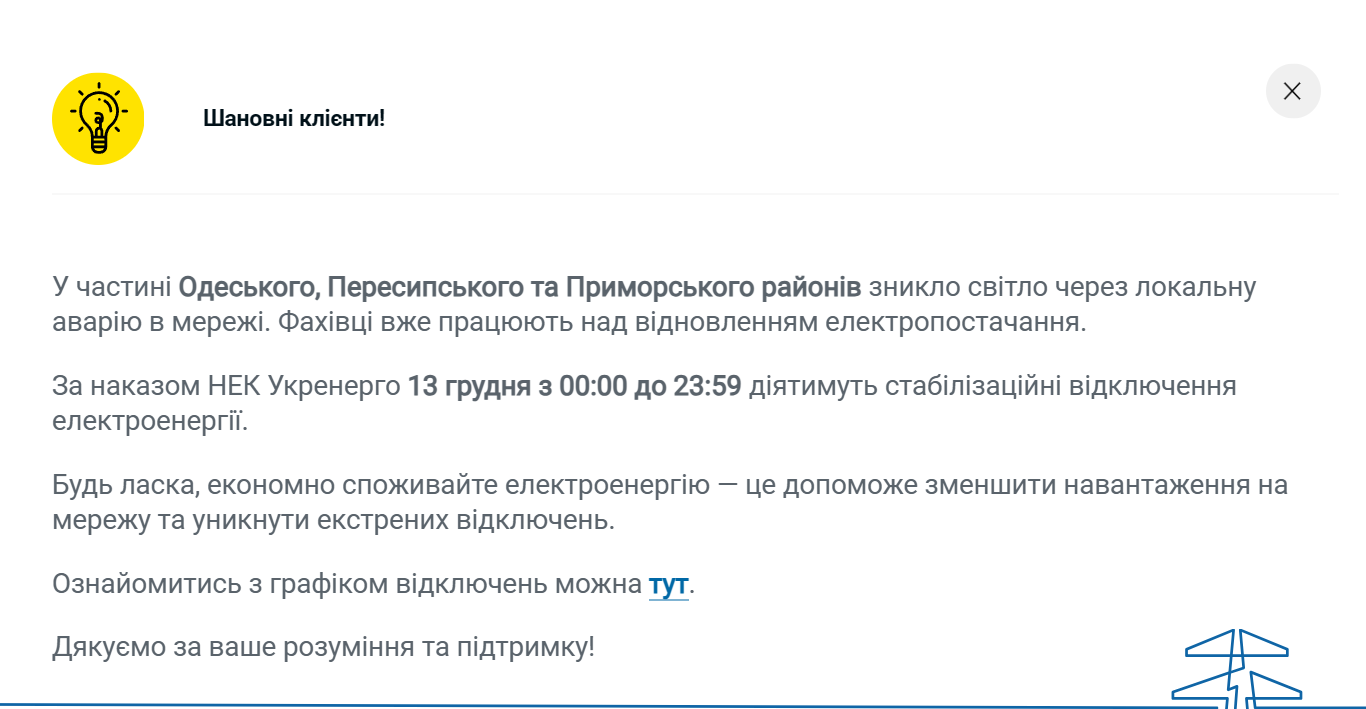The width and height of the screenshot is (1366, 709).
Task: Click the grey circle around the close icon
Action: pyautogui.click(x=1293, y=91)
